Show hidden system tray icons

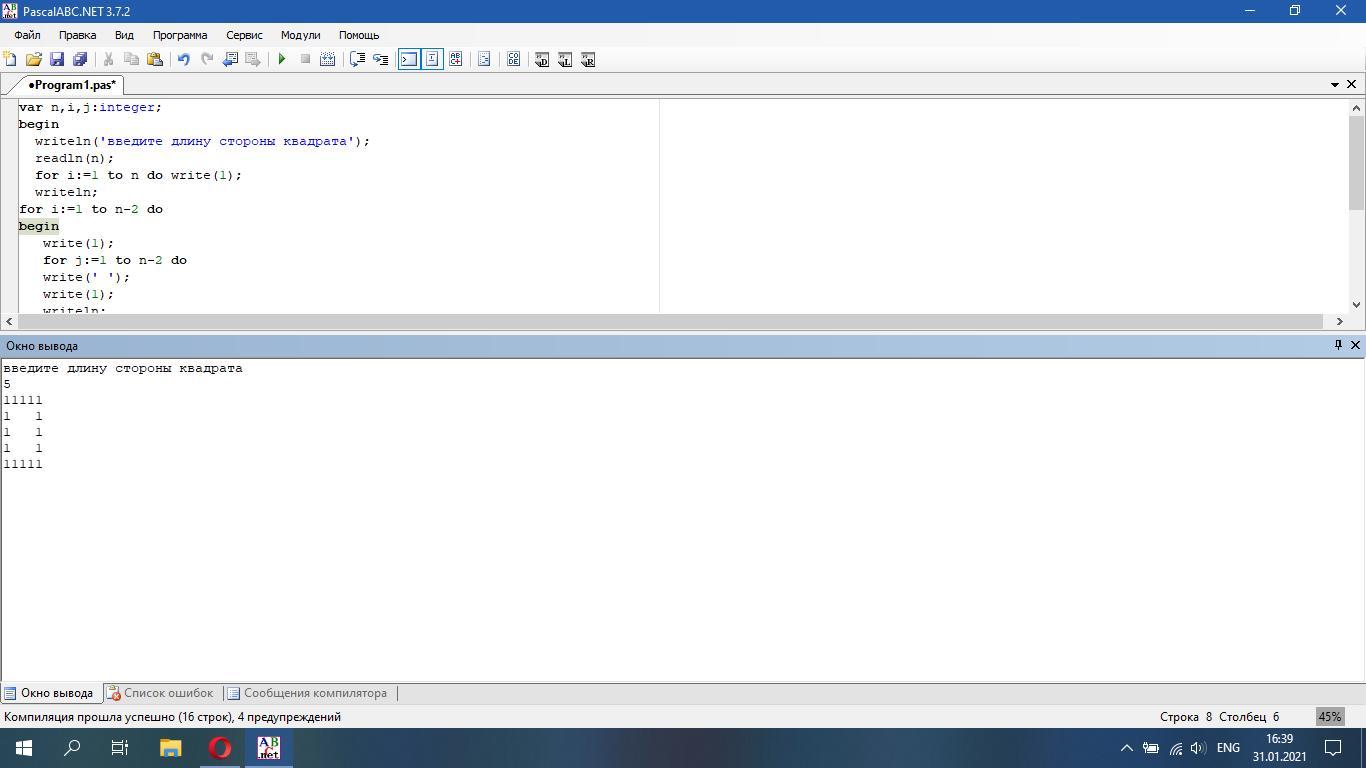click(x=1126, y=748)
